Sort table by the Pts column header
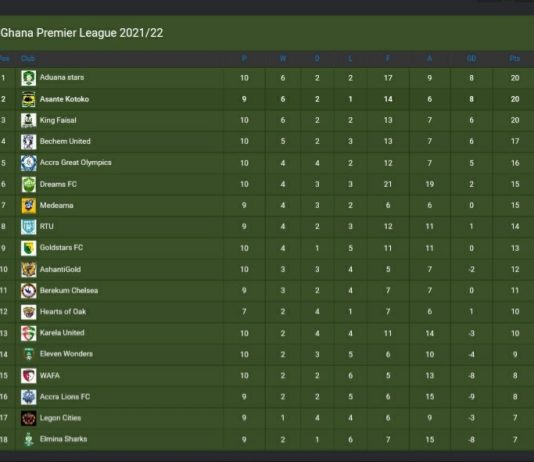Image resolution: width=534 pixels, height=462 pixels. pos(515,59)
